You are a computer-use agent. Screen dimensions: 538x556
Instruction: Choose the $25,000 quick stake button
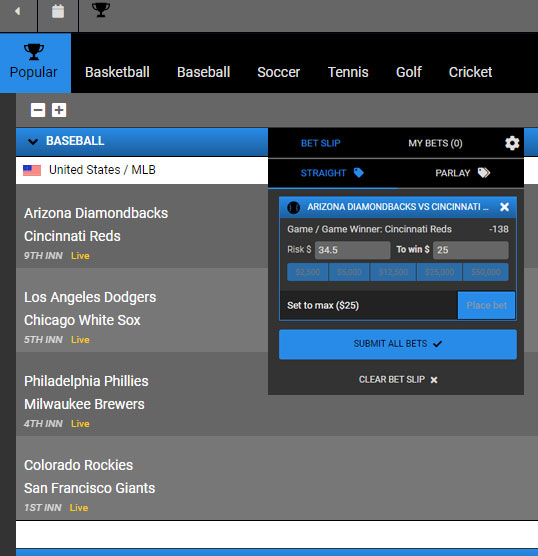tap(439, 272)
